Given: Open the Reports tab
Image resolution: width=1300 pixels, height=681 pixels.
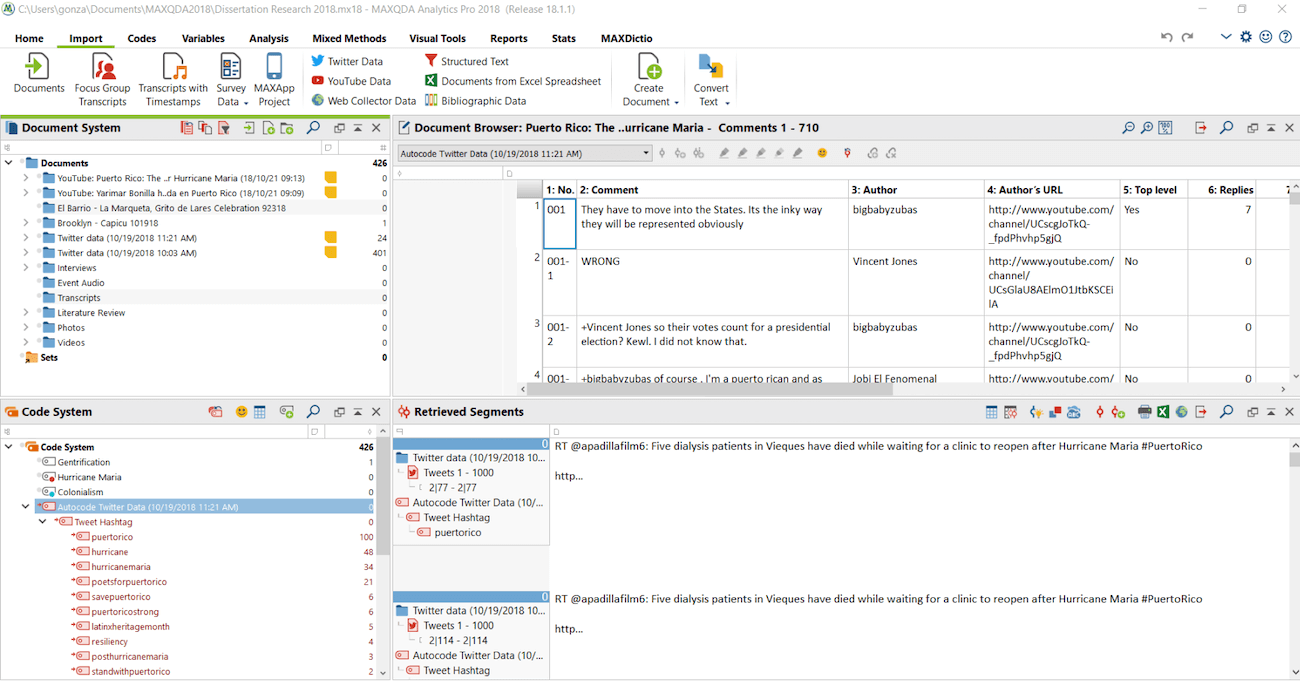Looking at the screenshot, I should click(x=509, y=38).
